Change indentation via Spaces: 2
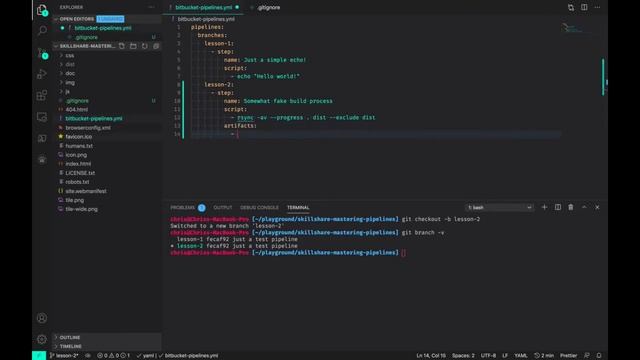Viewport: 640px width, 360px height. (463, 356)
